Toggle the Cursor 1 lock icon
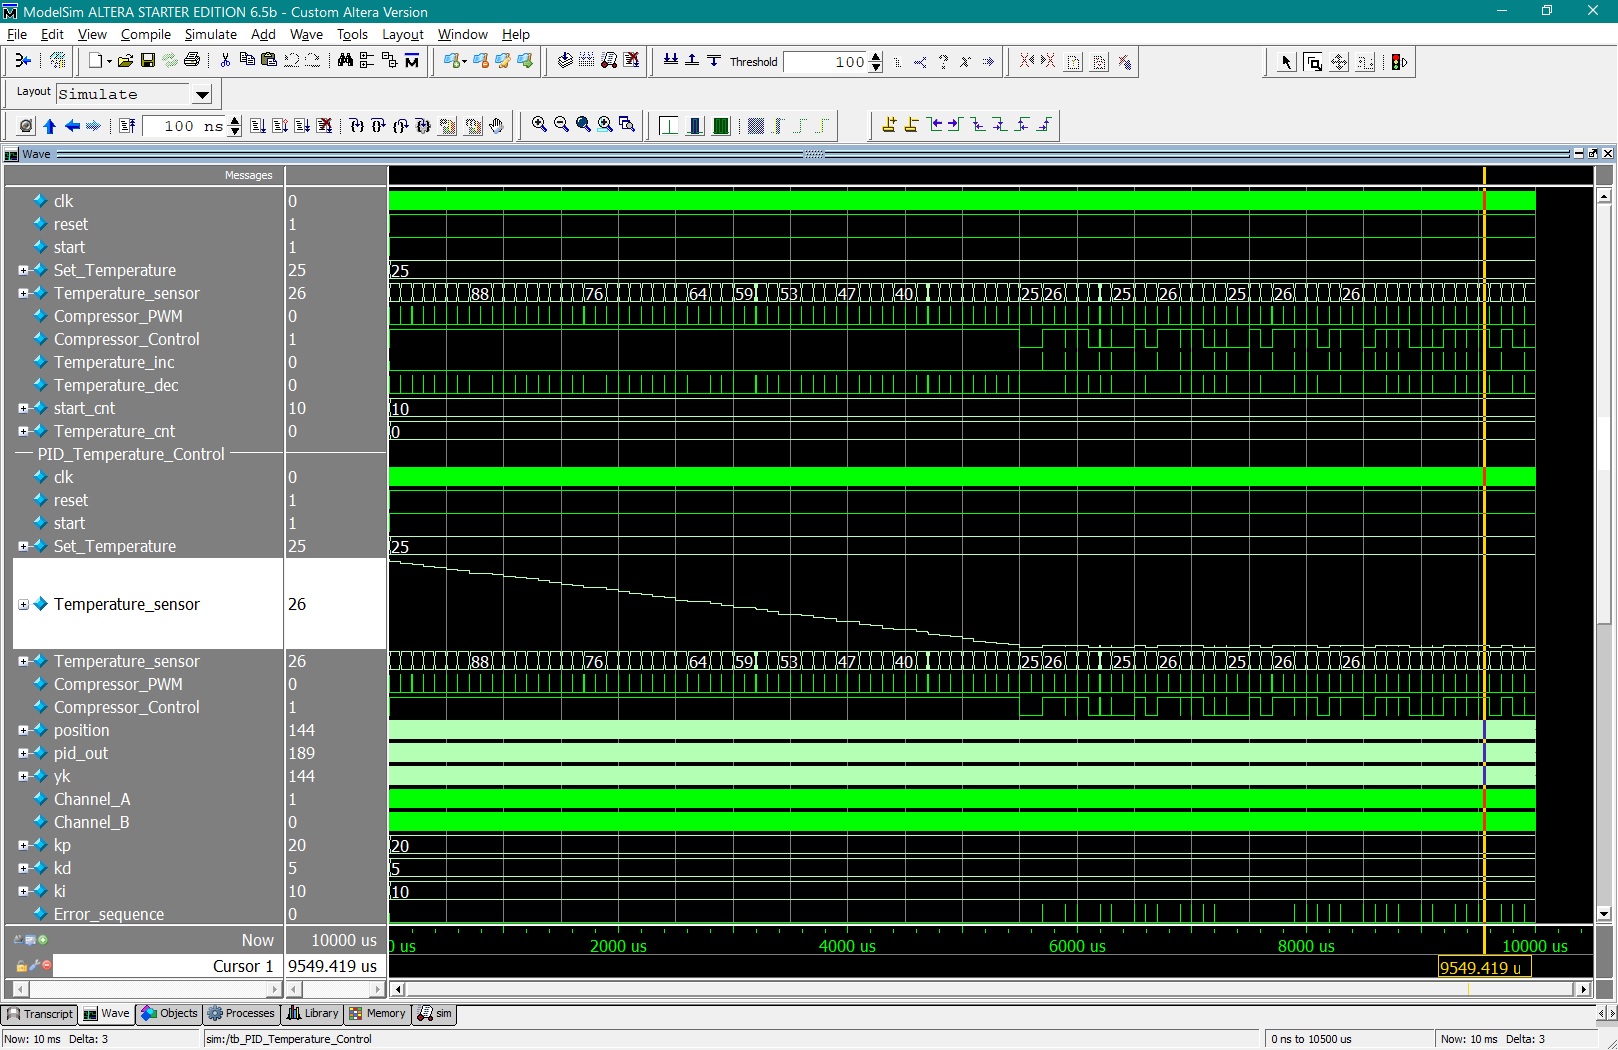Viewport: 1618px width, 1050px height. pos(21,966)
